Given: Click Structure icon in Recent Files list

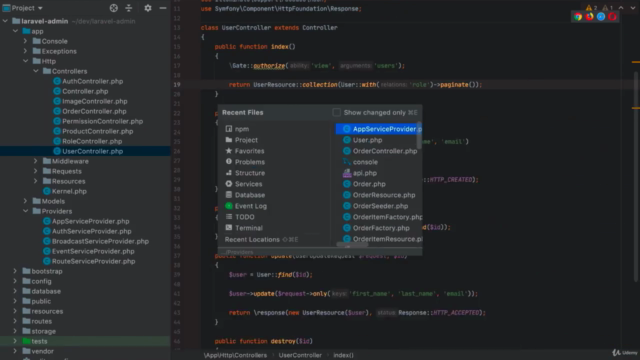Looking at the screenshot, I should [x=229, y=173].
